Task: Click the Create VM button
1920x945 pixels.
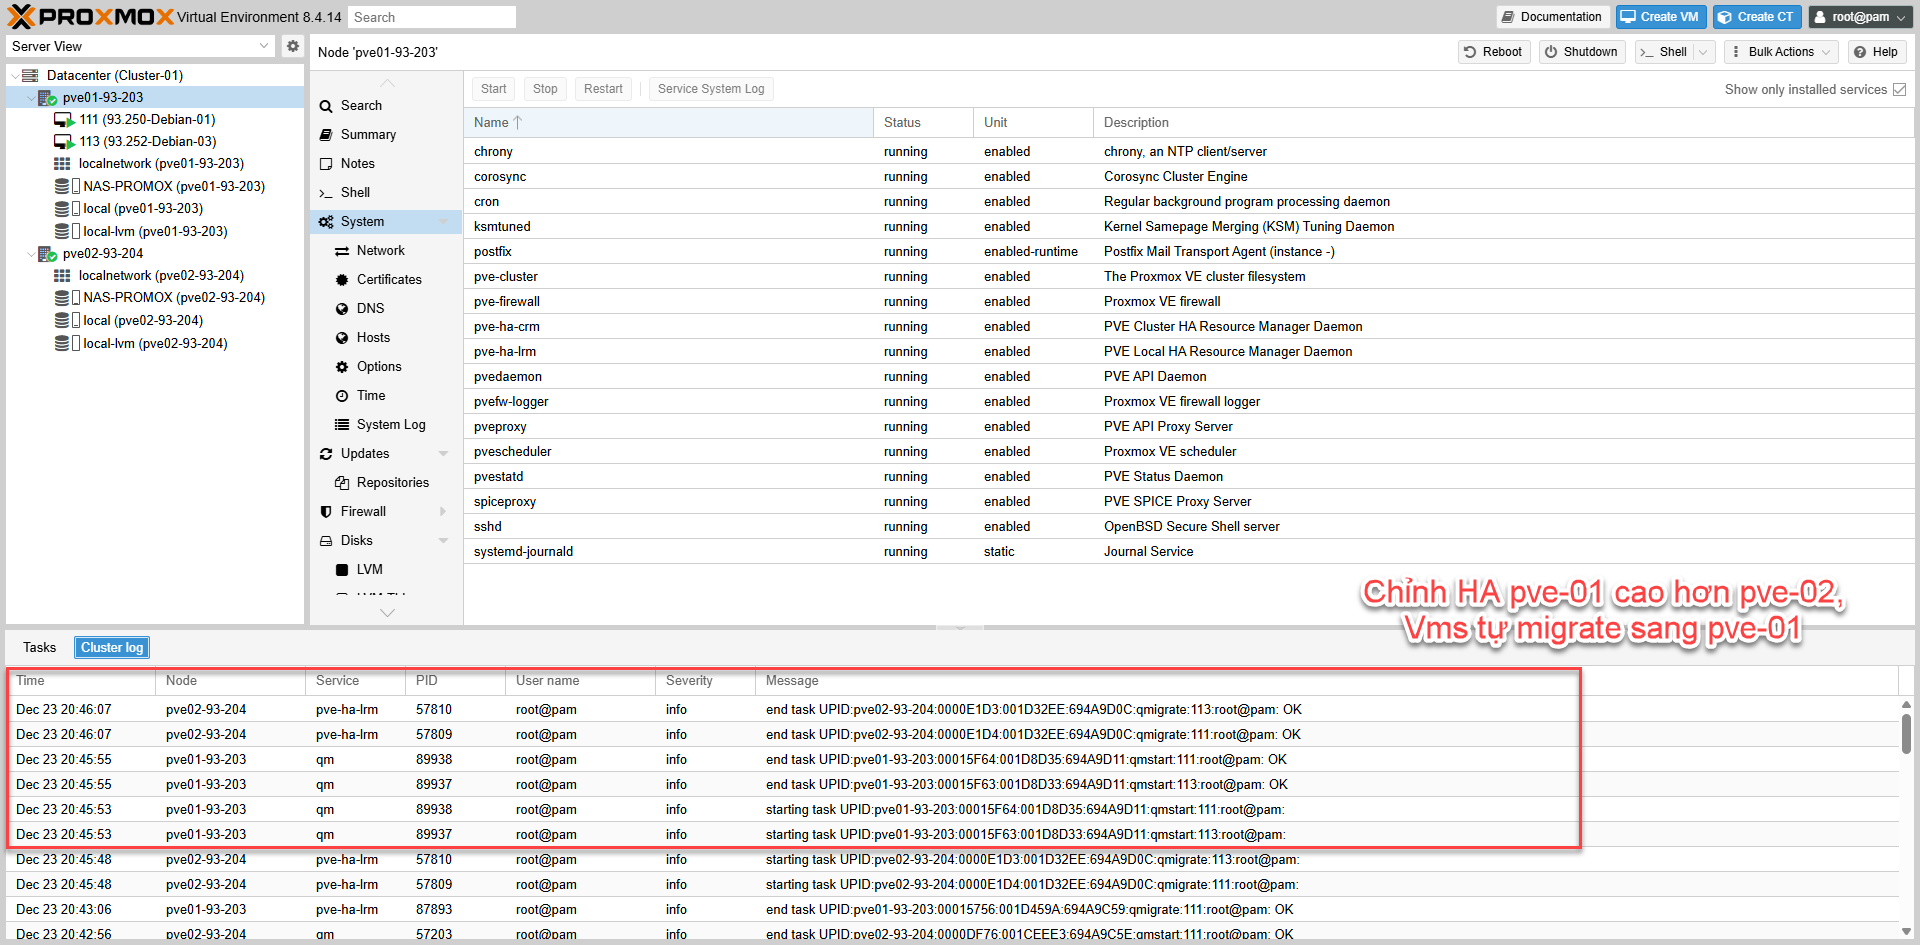Action: [x=1661, y=17]
